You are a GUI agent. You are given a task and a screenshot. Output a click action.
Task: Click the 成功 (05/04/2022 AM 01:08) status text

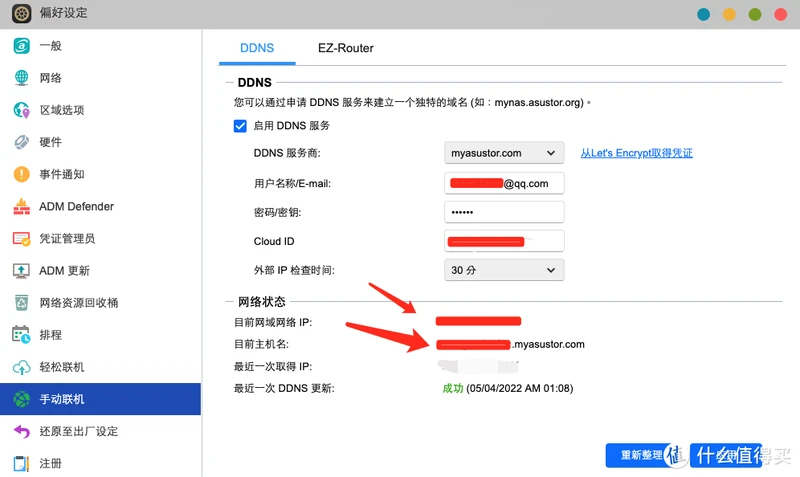508,389
